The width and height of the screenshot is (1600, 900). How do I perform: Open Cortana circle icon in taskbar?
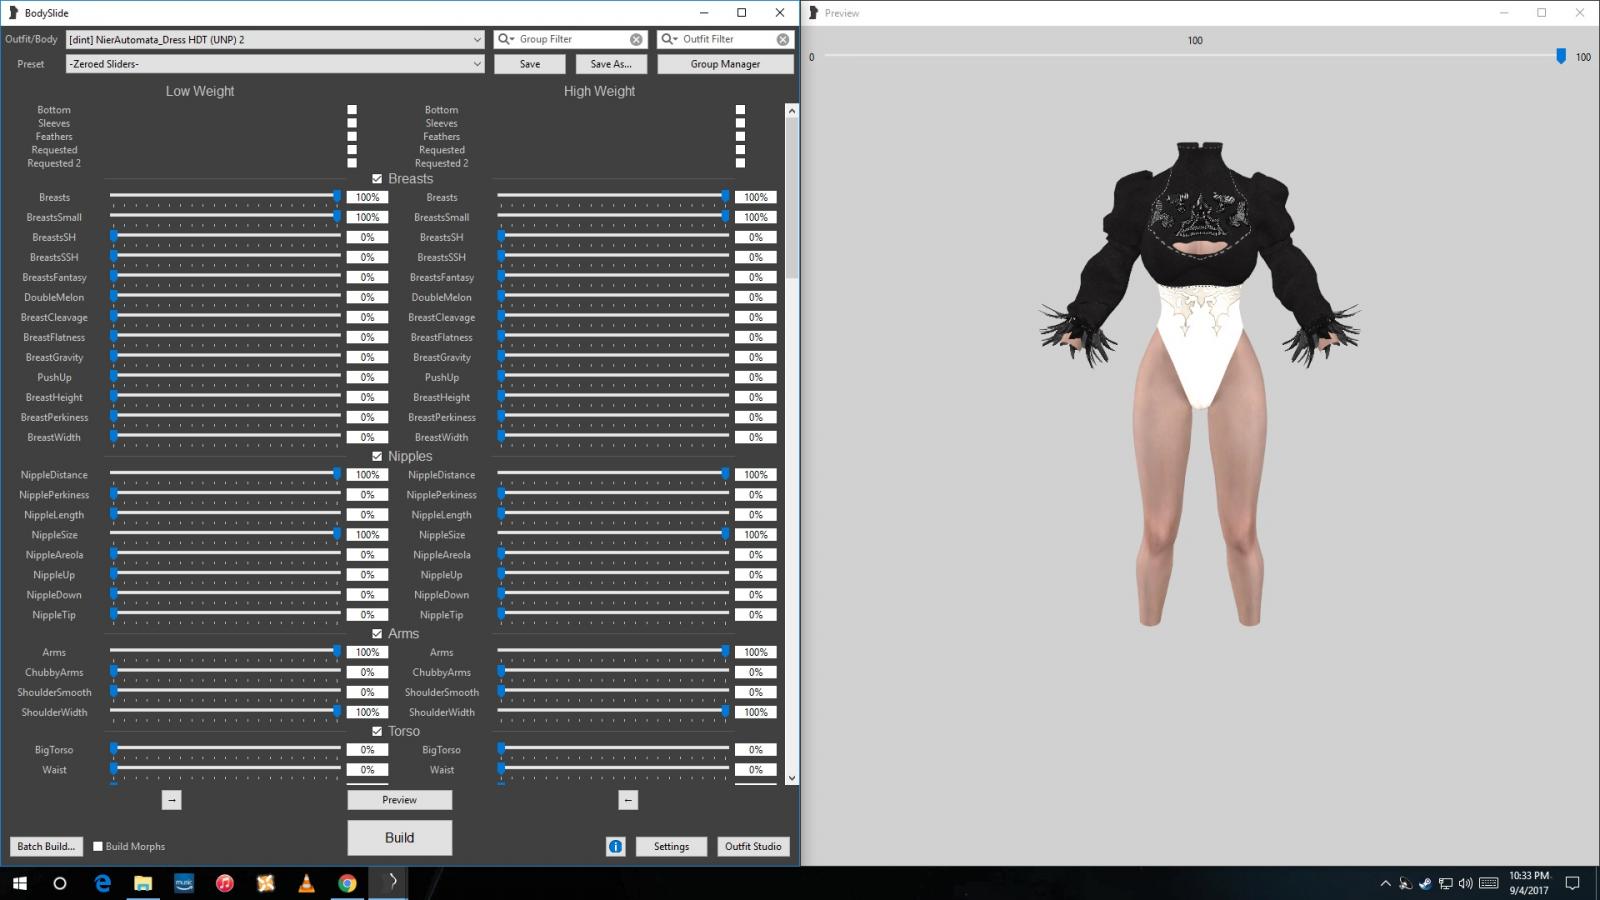tap(60, 883)
